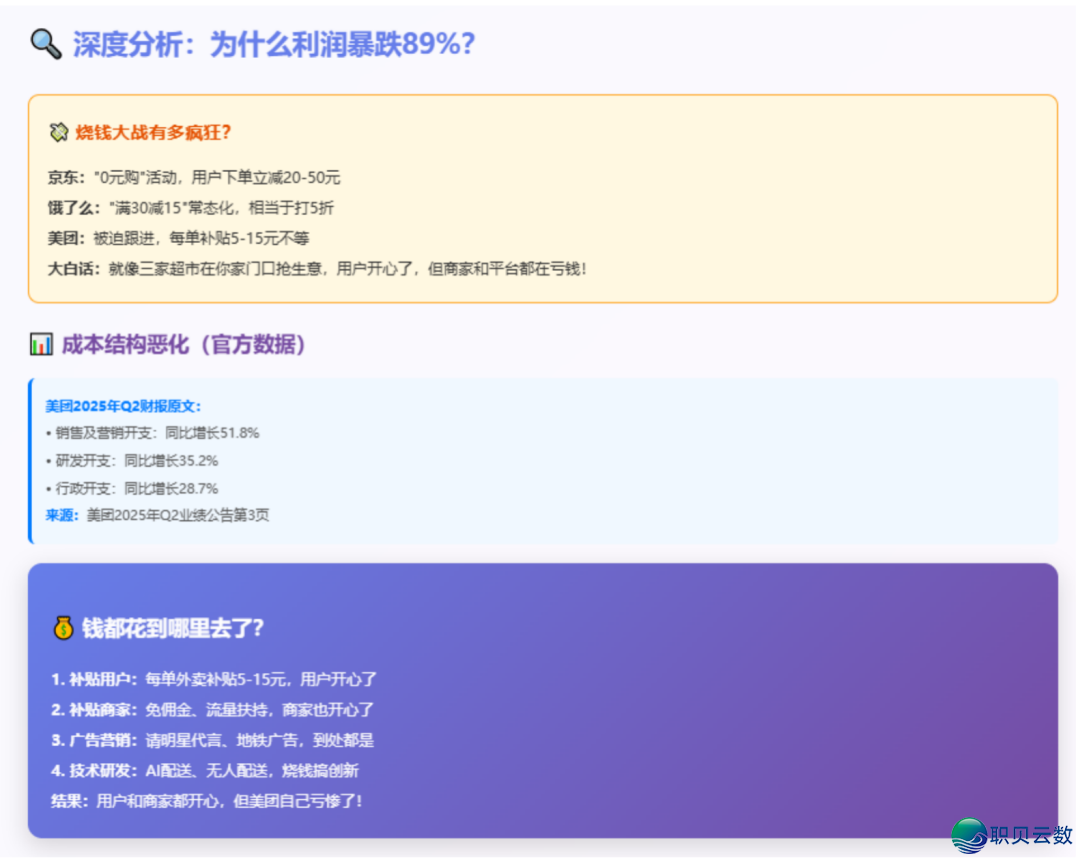Select the bullet 行政开支：同比增长28.7%

click(x=132, y=488)
